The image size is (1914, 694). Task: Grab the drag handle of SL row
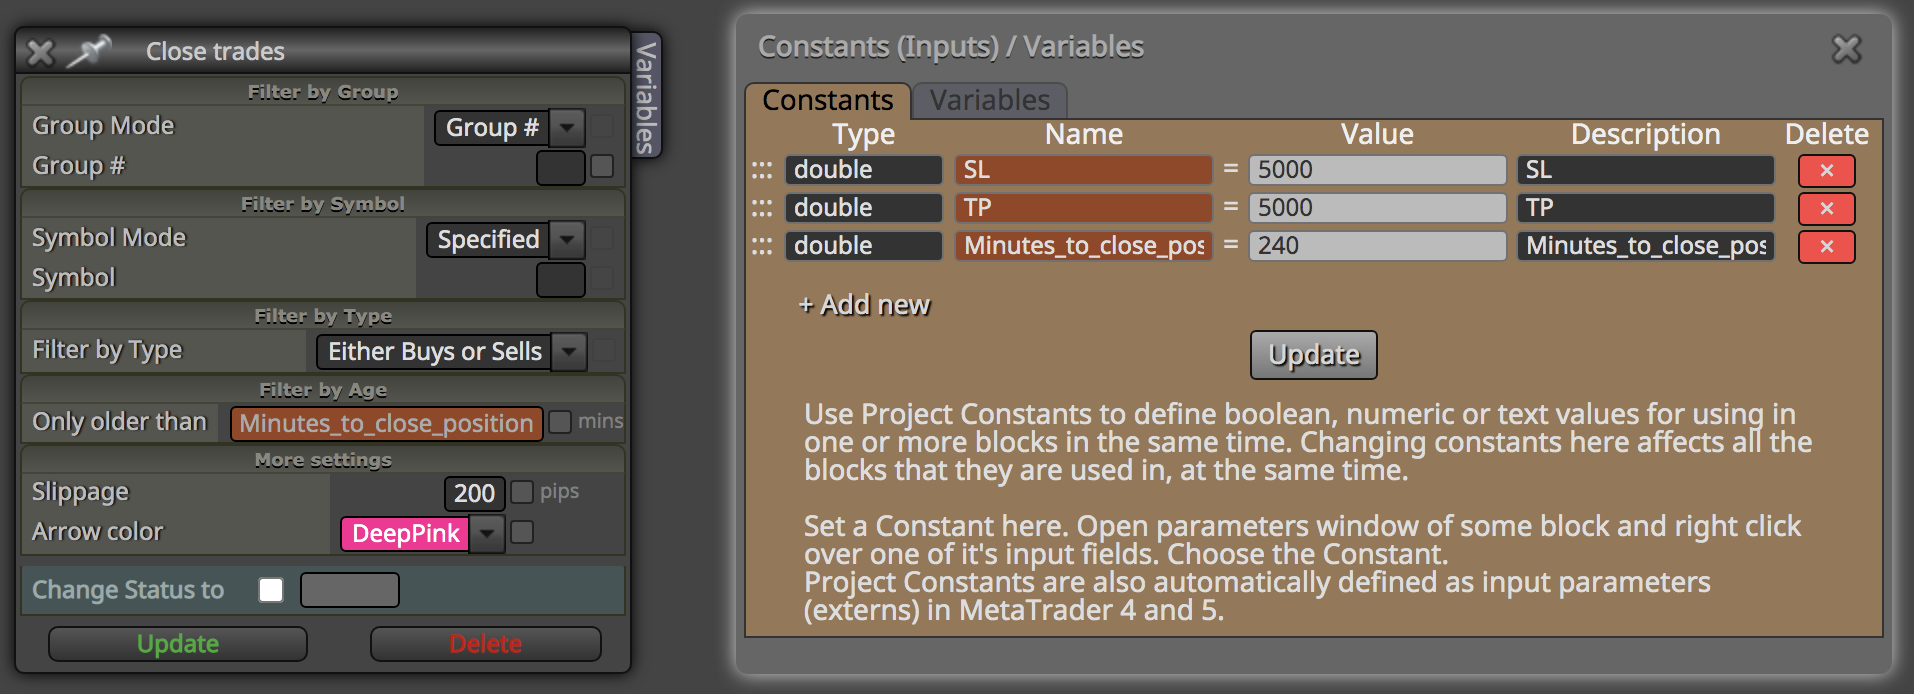(762, 171)
